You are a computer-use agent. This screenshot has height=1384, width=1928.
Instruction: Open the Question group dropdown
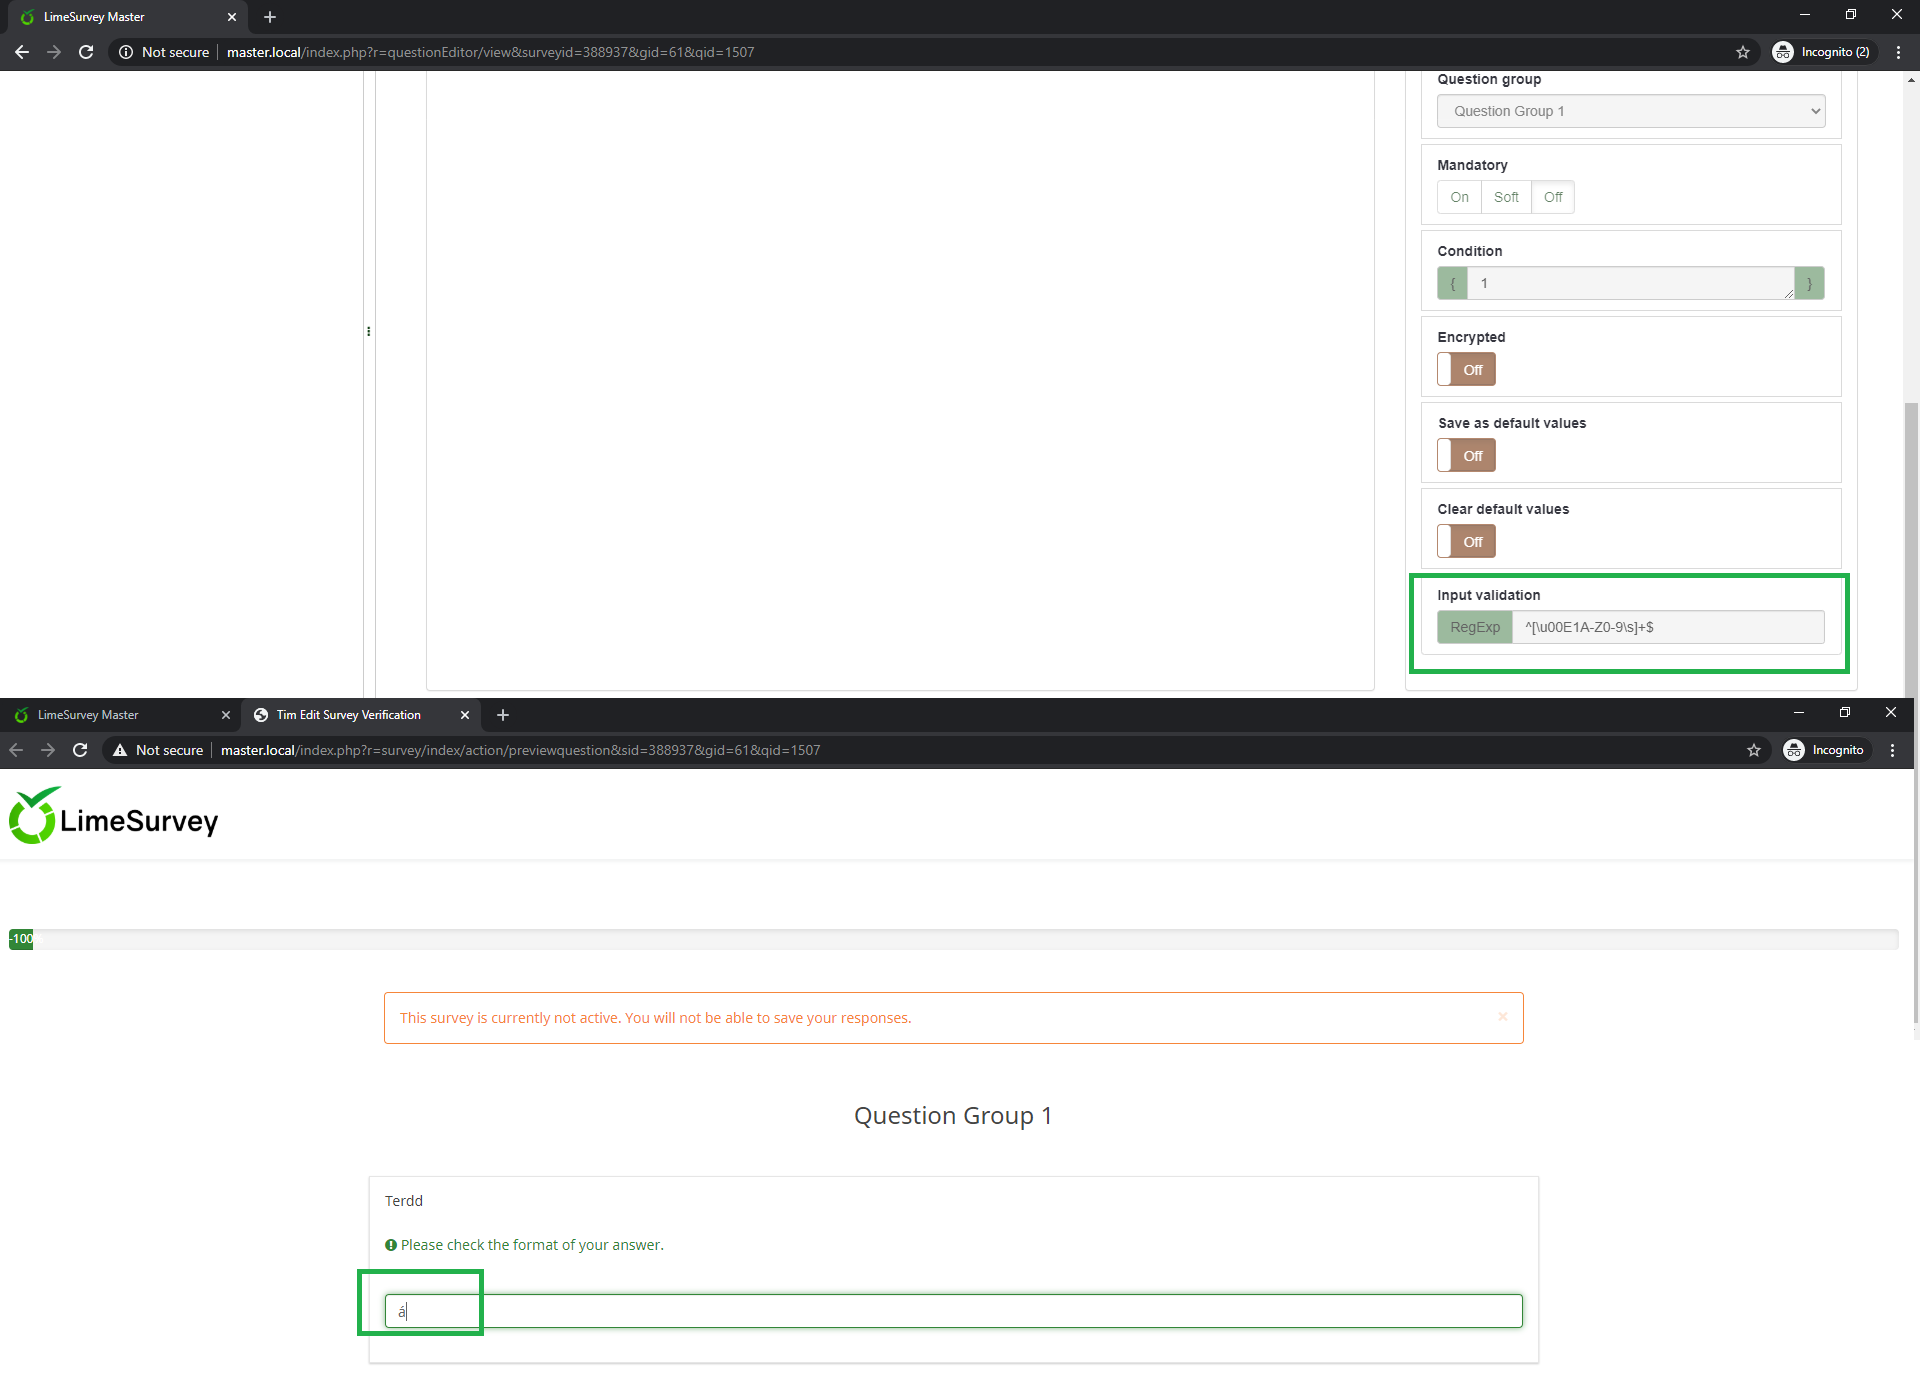(x=1630, y=111)
